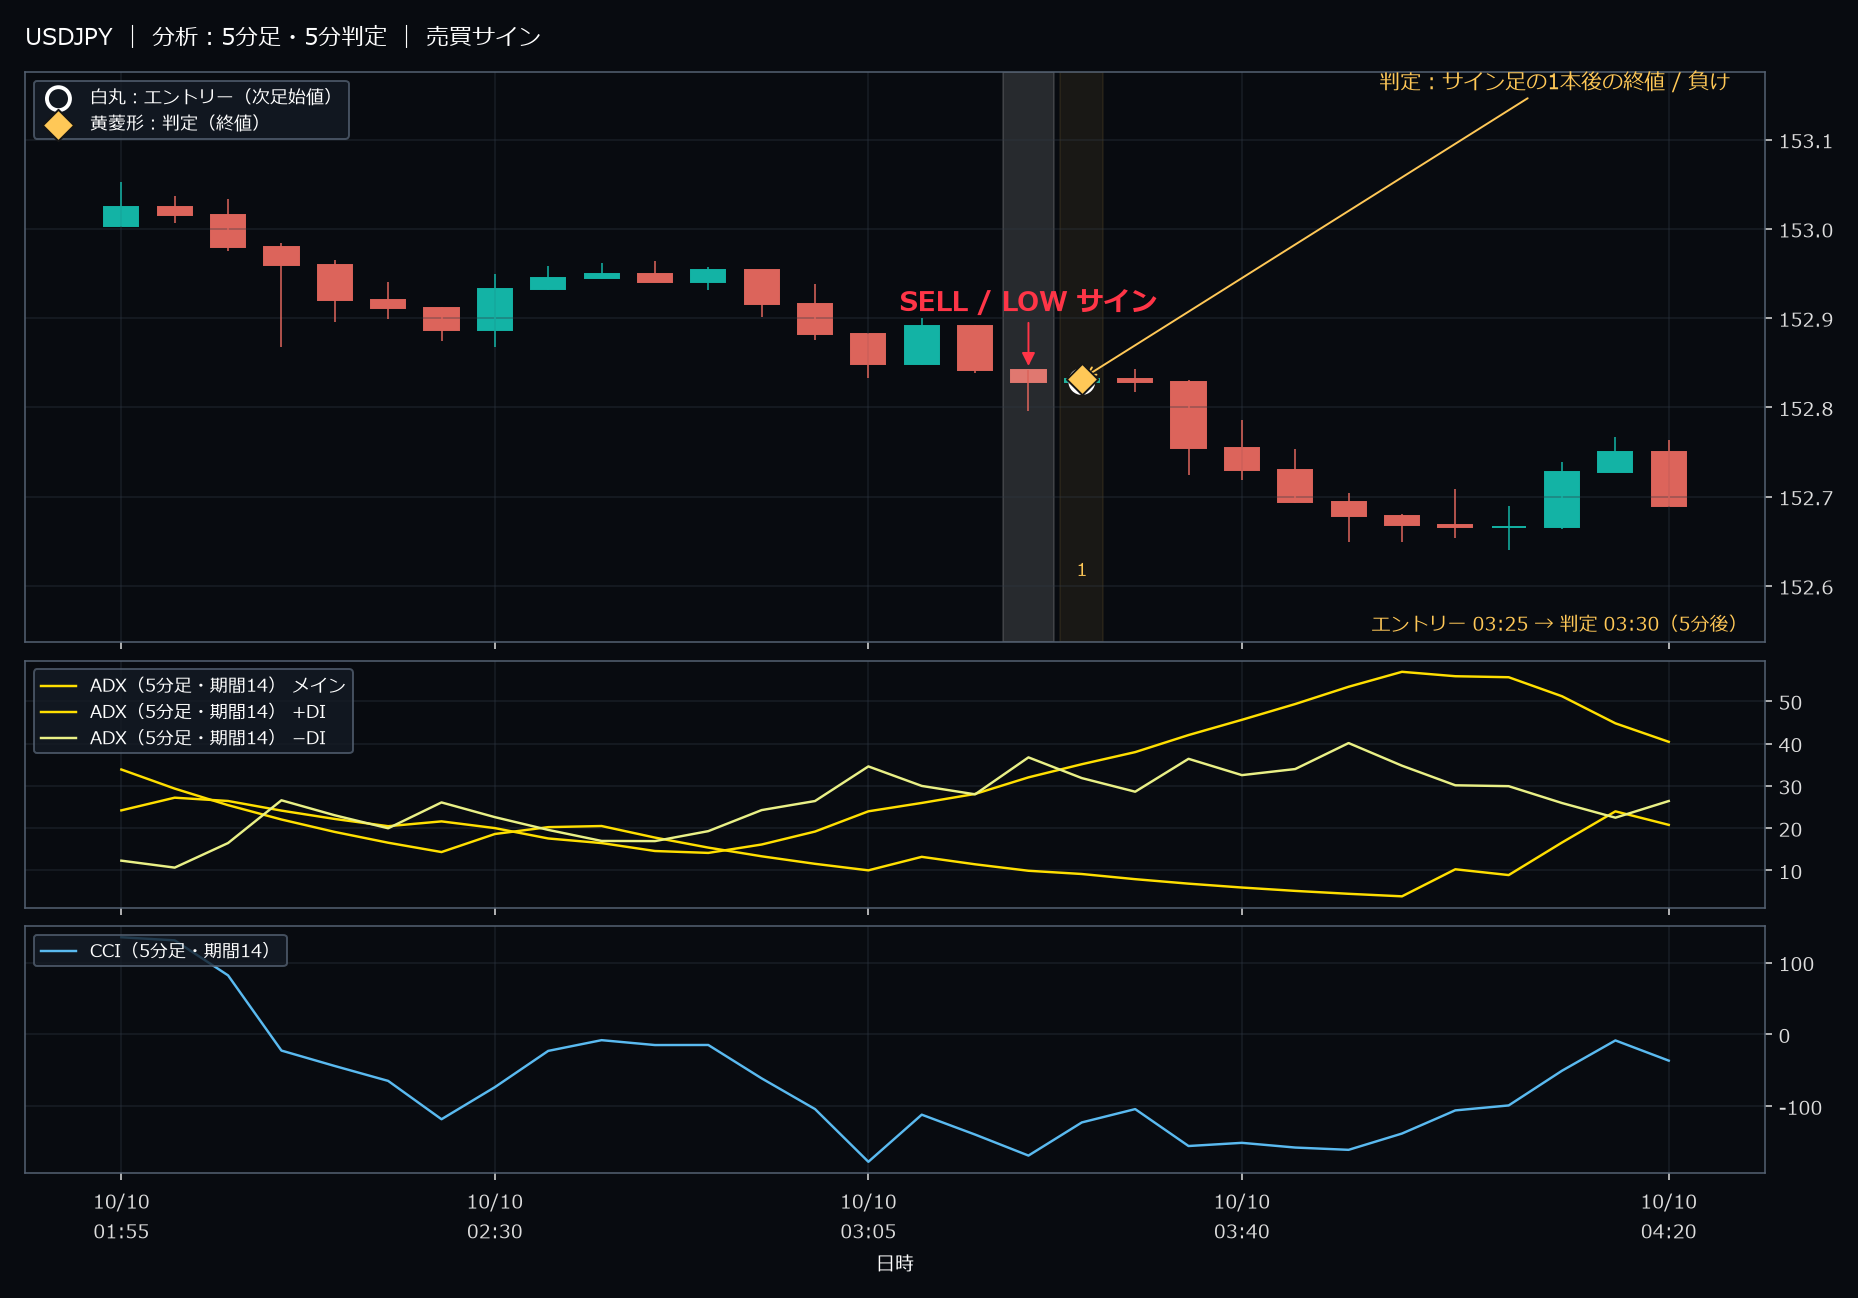Click the '10/10 02:30' time axis label
The image size is (1858, 1298).
tap(495, 1217)
